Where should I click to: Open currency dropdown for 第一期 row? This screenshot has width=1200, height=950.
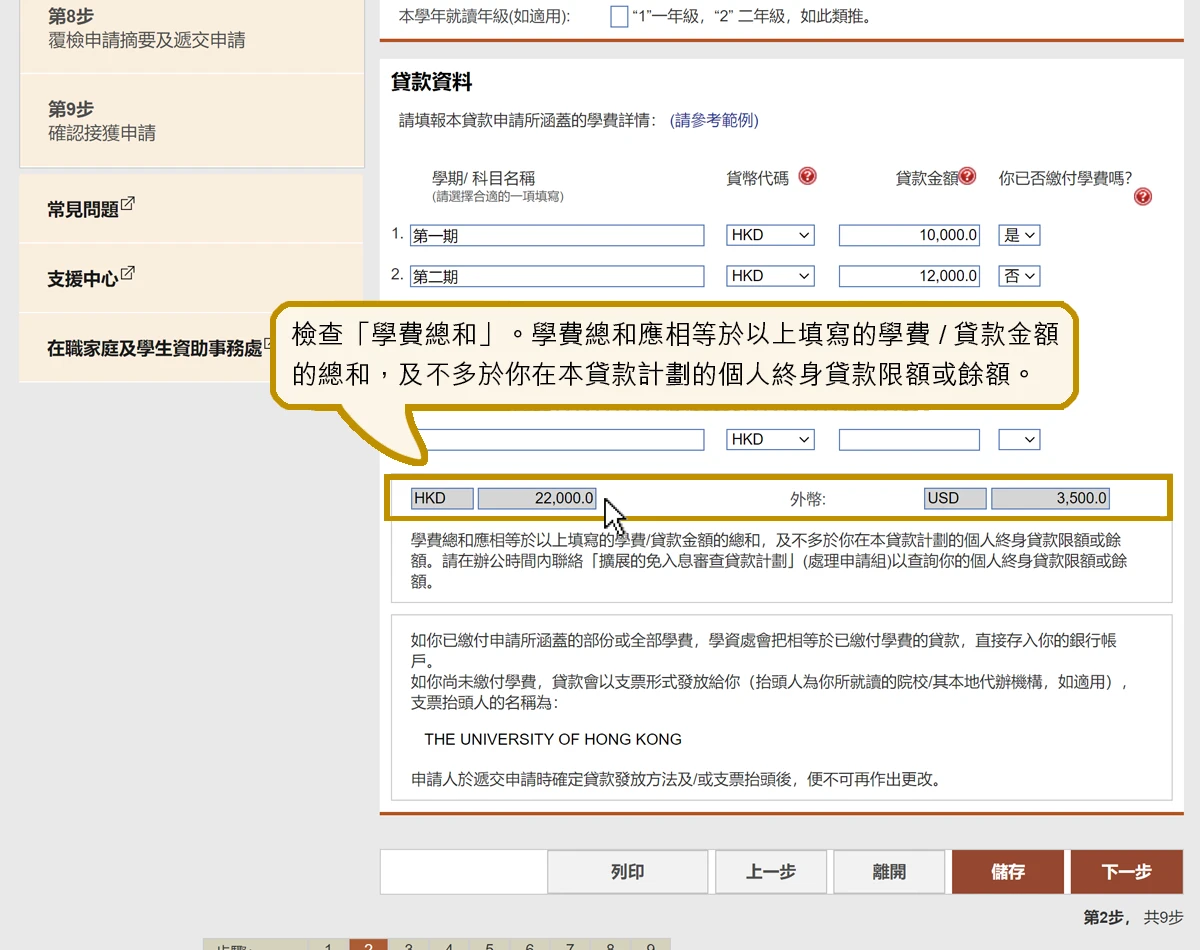pos(770,235)
